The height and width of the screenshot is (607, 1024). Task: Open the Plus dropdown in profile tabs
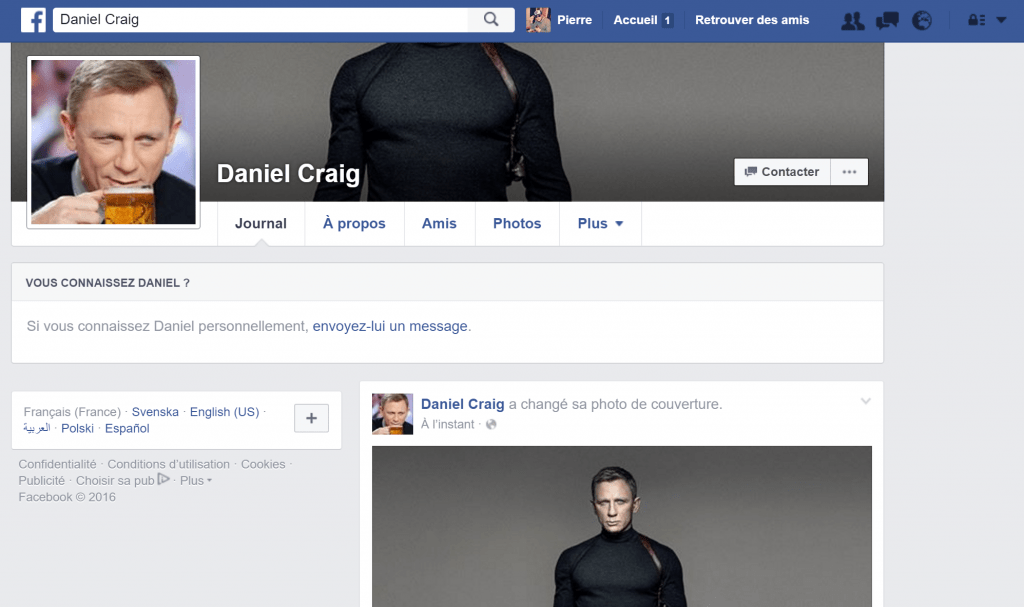pos(600,223)
